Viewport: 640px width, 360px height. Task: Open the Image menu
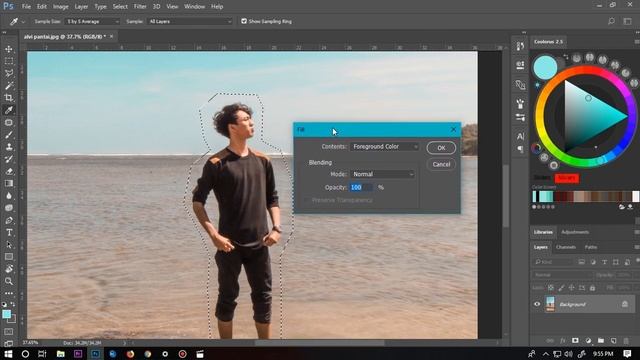[60, 7]
